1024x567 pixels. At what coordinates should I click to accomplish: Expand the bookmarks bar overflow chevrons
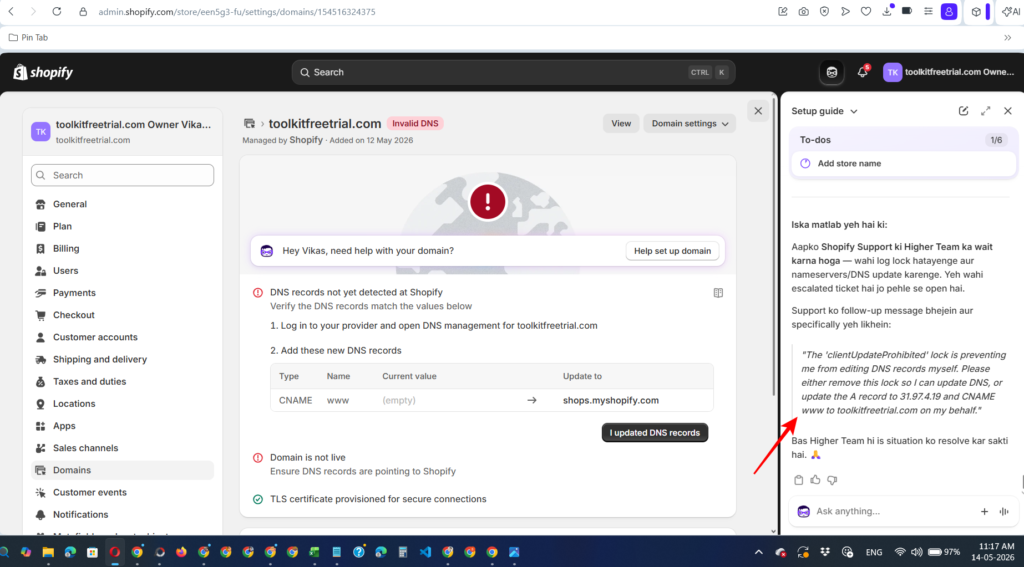tap(1008, 38)
